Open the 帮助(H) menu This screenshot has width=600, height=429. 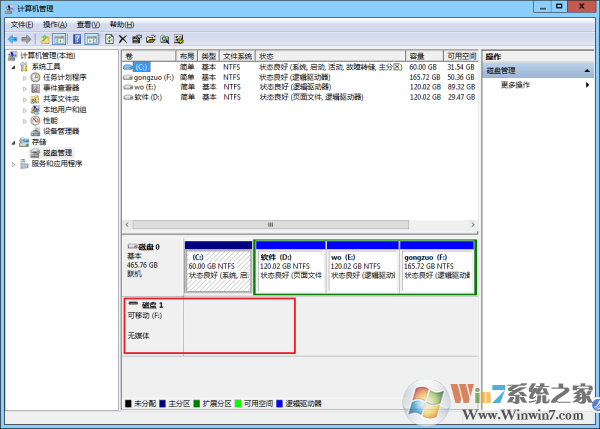pos(122,25)
